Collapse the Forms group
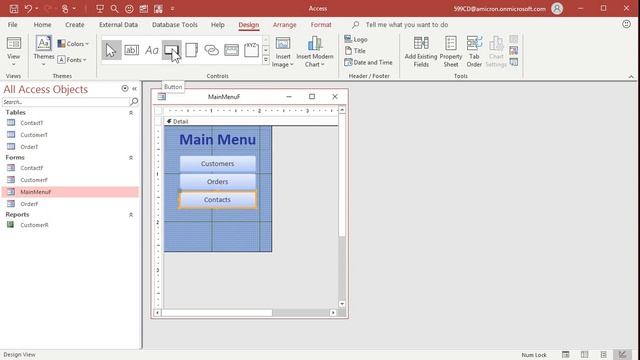Screen dimensions: 640x360 131,158
